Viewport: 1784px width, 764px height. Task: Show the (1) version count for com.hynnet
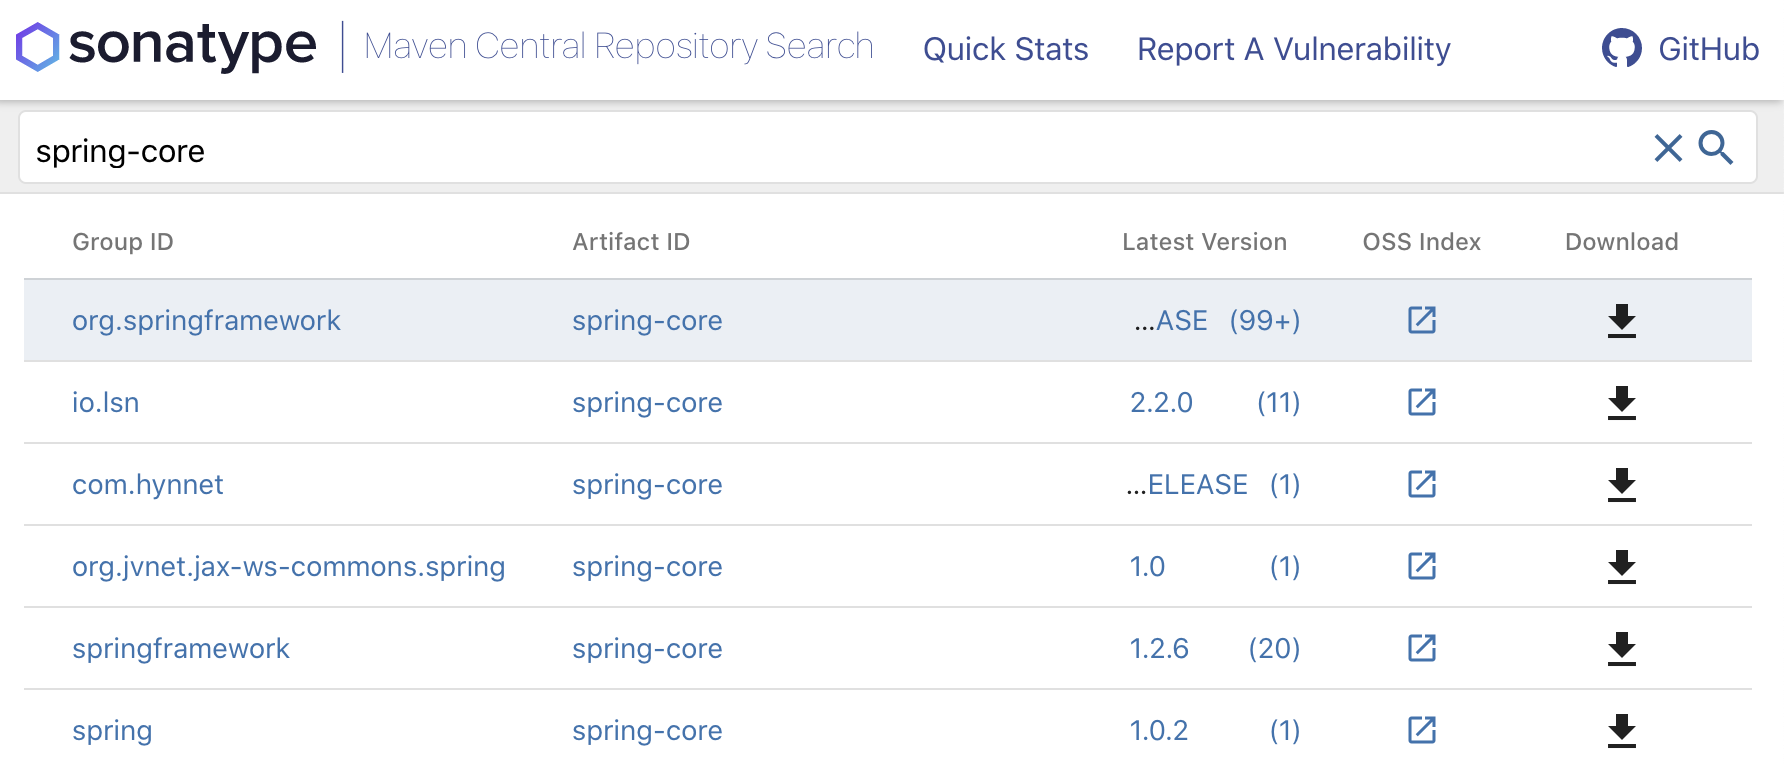click(1285, 484)
